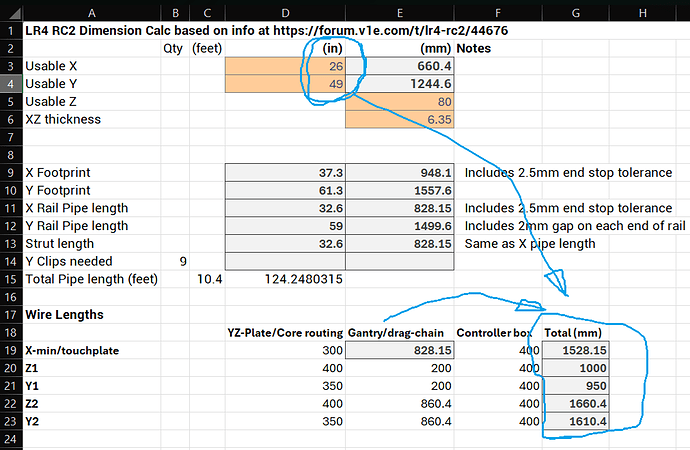Click 'Total Pipe length (feet)' label
The height and width of the screenshot is (450, 690).
[92, 279]
